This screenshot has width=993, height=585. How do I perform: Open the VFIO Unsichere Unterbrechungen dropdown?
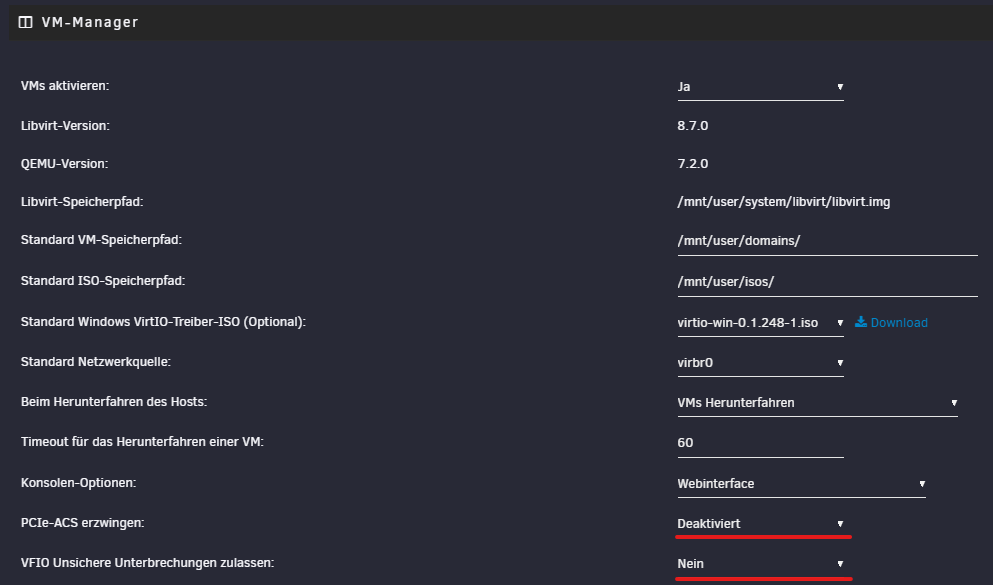(x=760, y=563)
